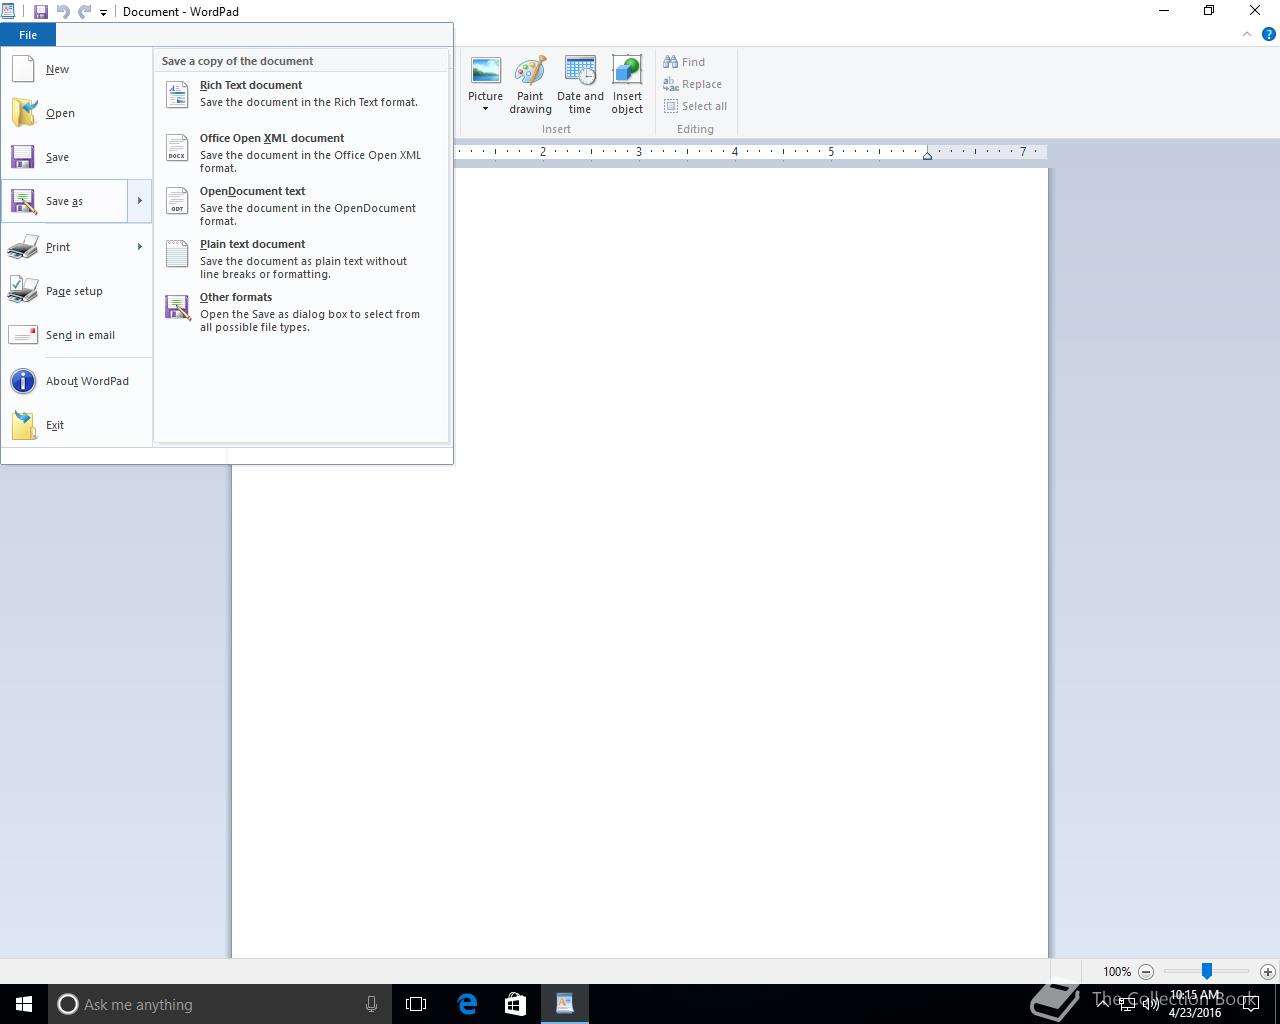Click the quick access Save icon
This screenshot has height=1024, width=1280.
coord(41,12)
